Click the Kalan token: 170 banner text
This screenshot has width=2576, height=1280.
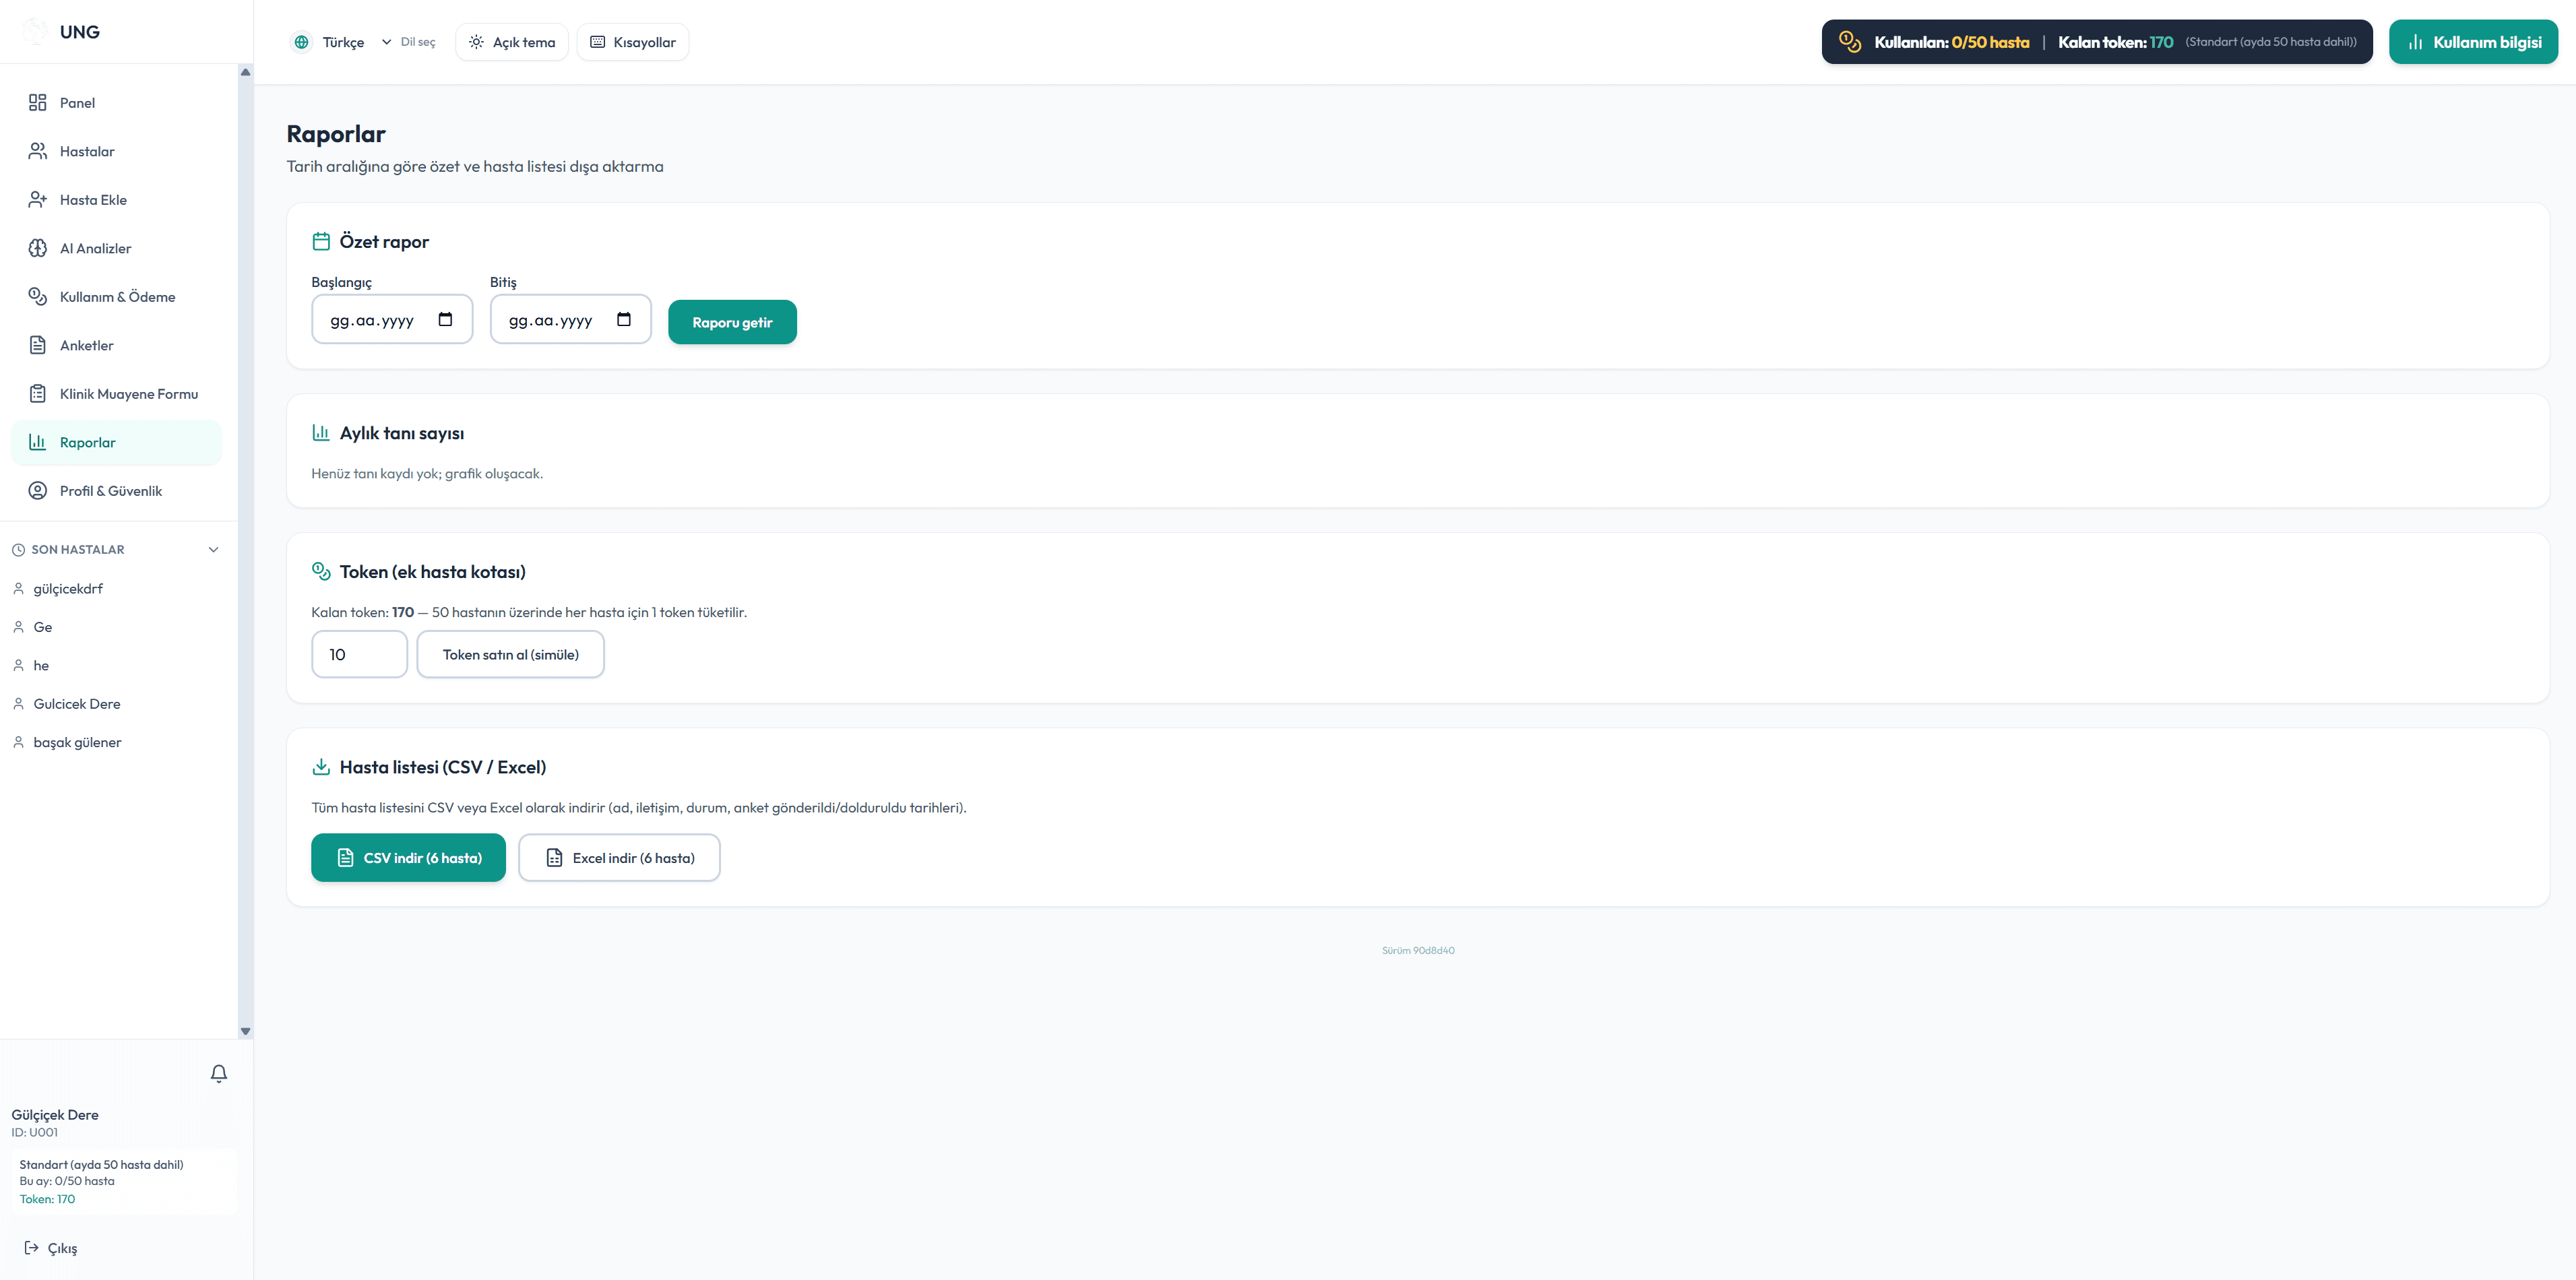(x=2115, y=42)
